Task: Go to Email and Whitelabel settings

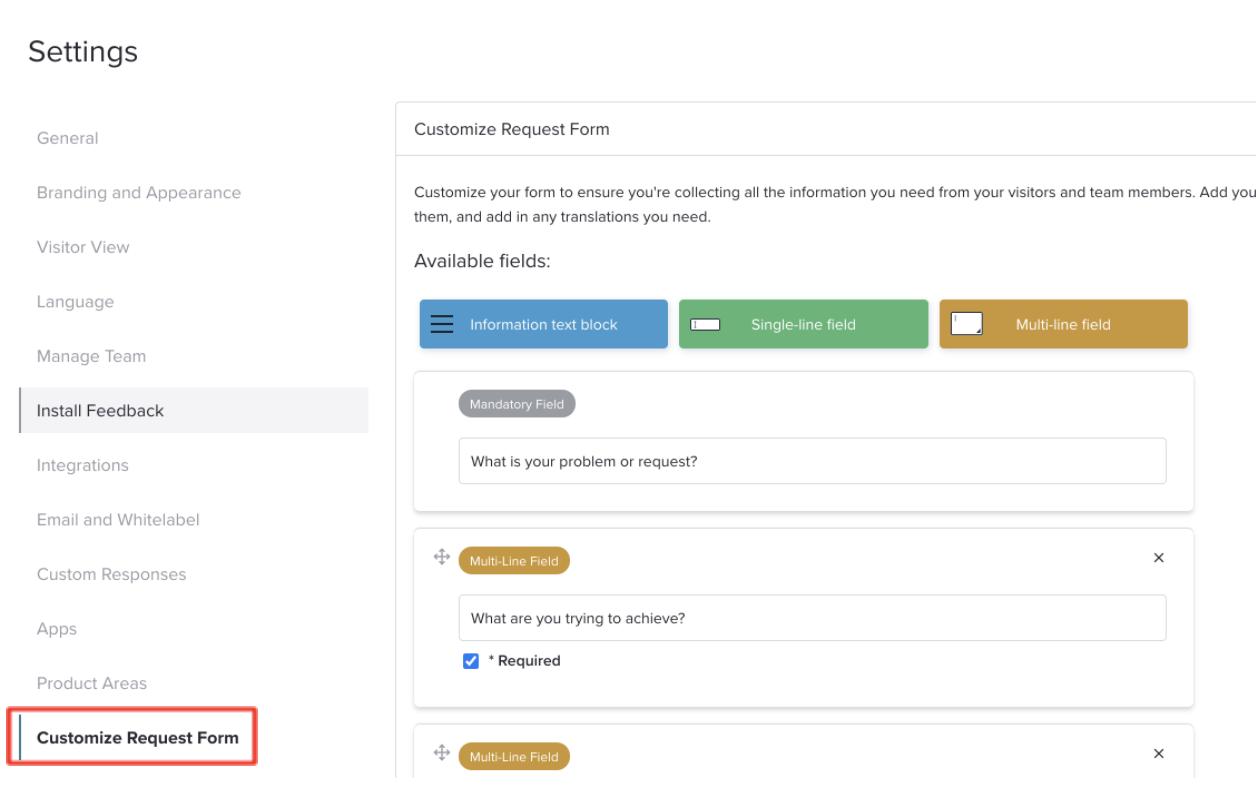Action: click(x=118, y=520)
